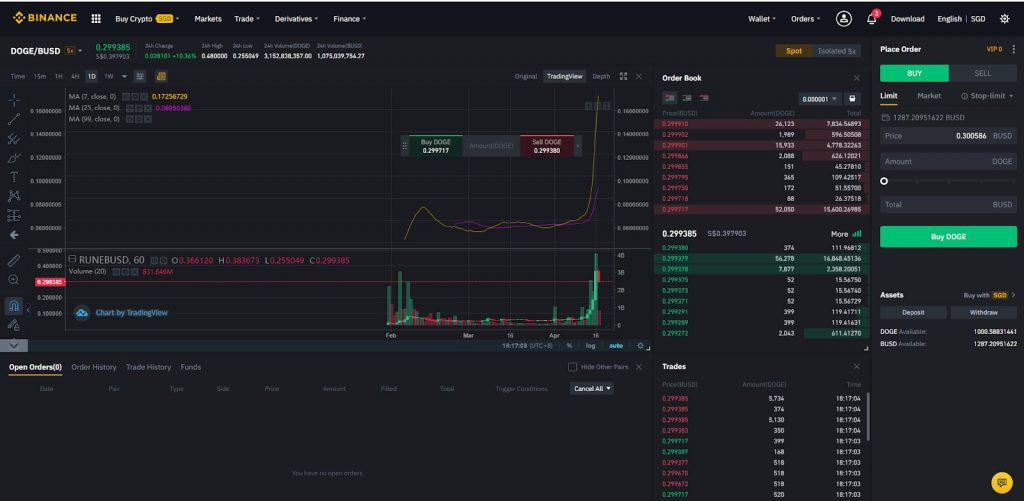Toggle percent scale on chart

569,346
